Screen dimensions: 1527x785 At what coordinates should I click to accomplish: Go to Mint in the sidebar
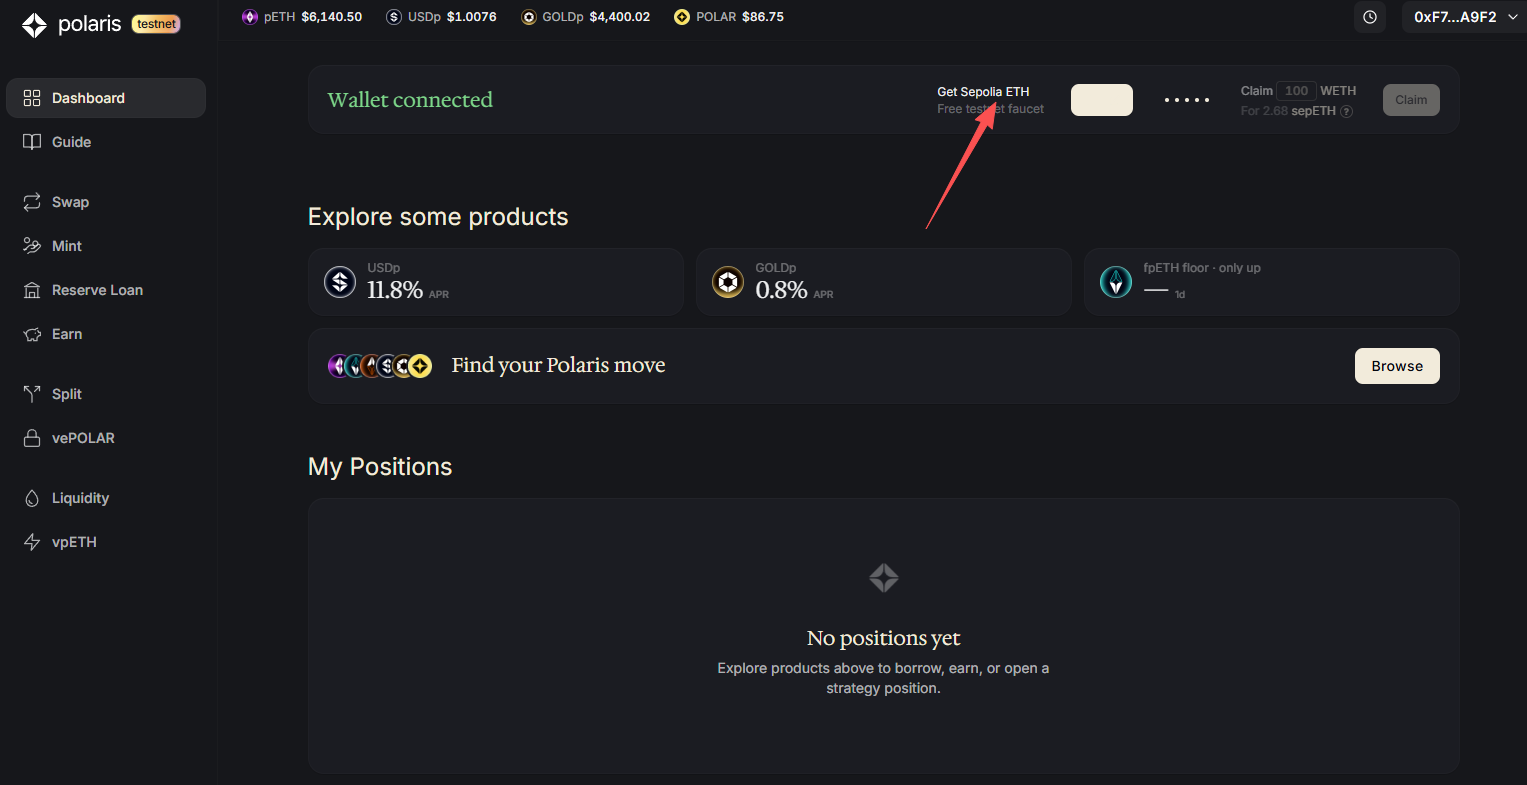[x=106, y=246]
